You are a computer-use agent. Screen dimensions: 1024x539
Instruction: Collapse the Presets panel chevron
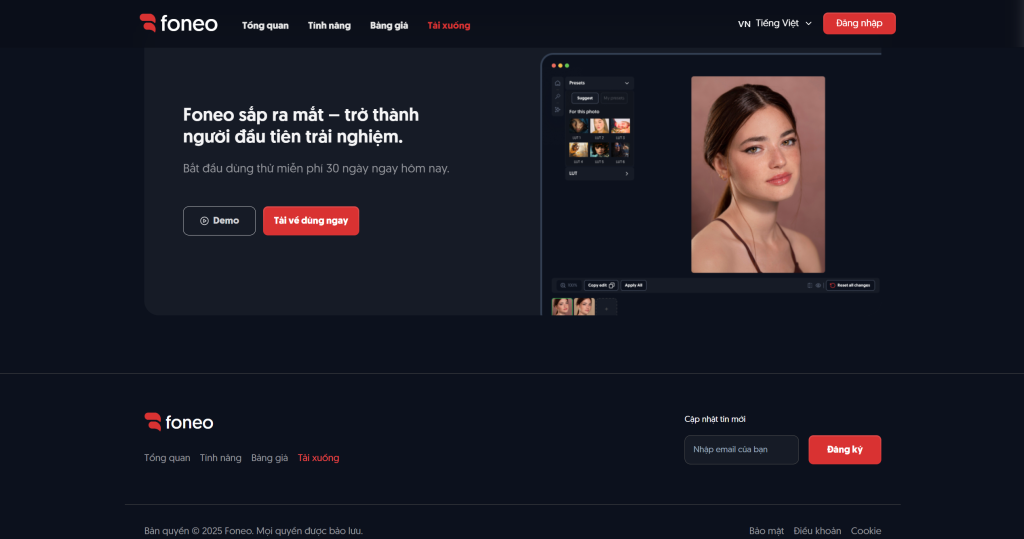[x=627, y=83]
